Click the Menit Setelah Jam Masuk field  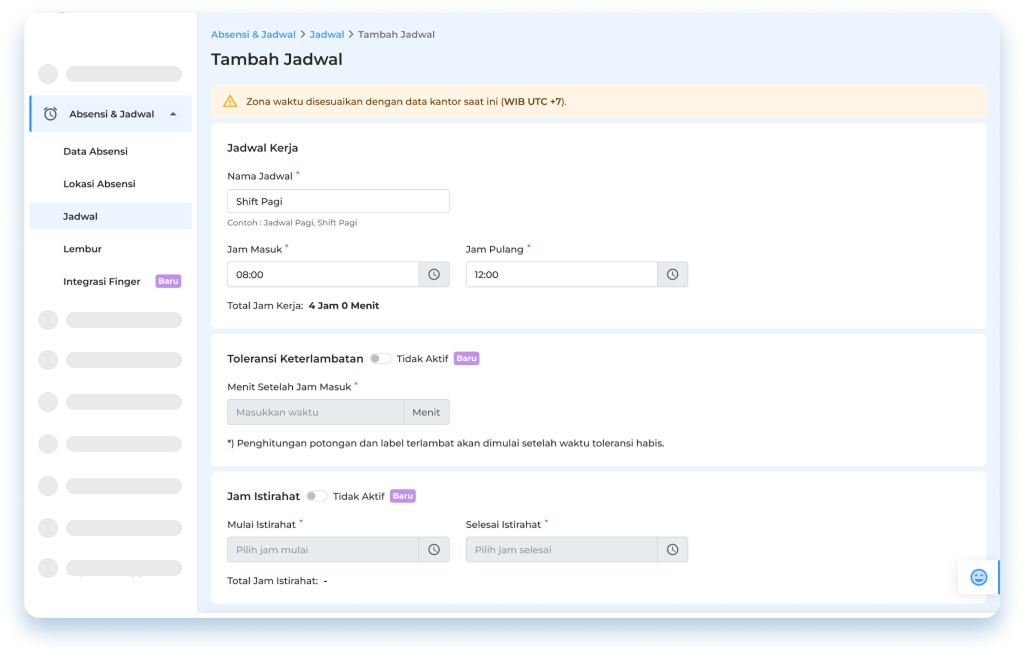click(315, 412)
